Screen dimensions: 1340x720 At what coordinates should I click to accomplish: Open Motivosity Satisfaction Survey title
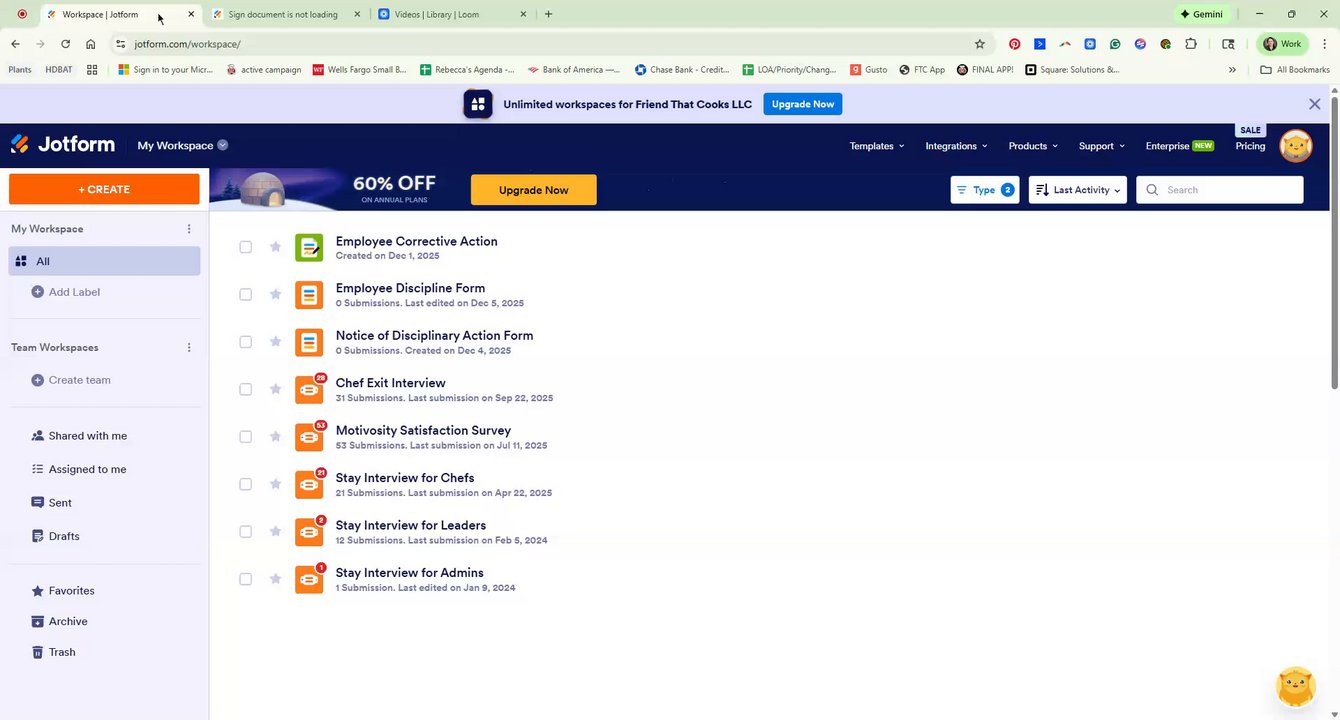coord(423,430)
